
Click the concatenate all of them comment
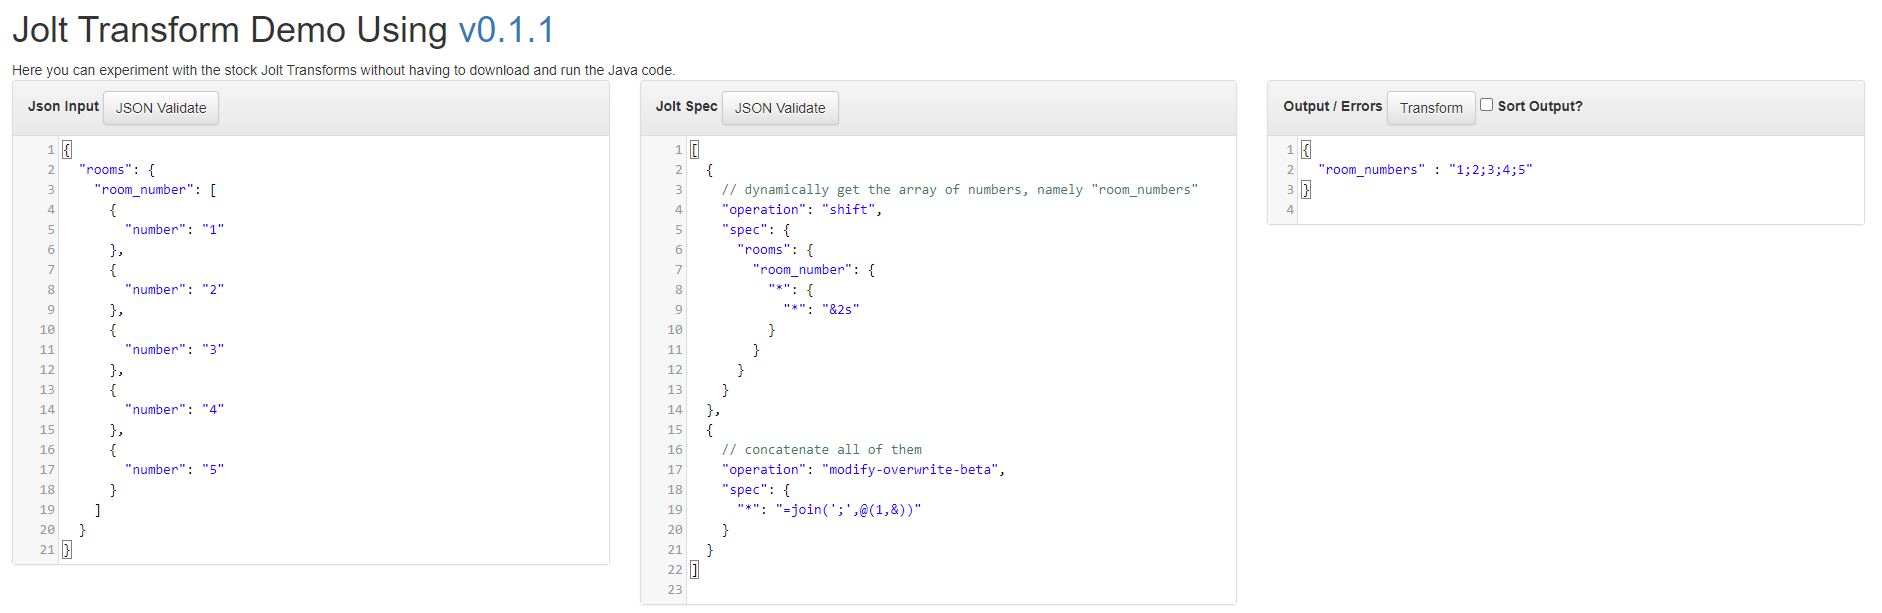[x=822, y=450]
